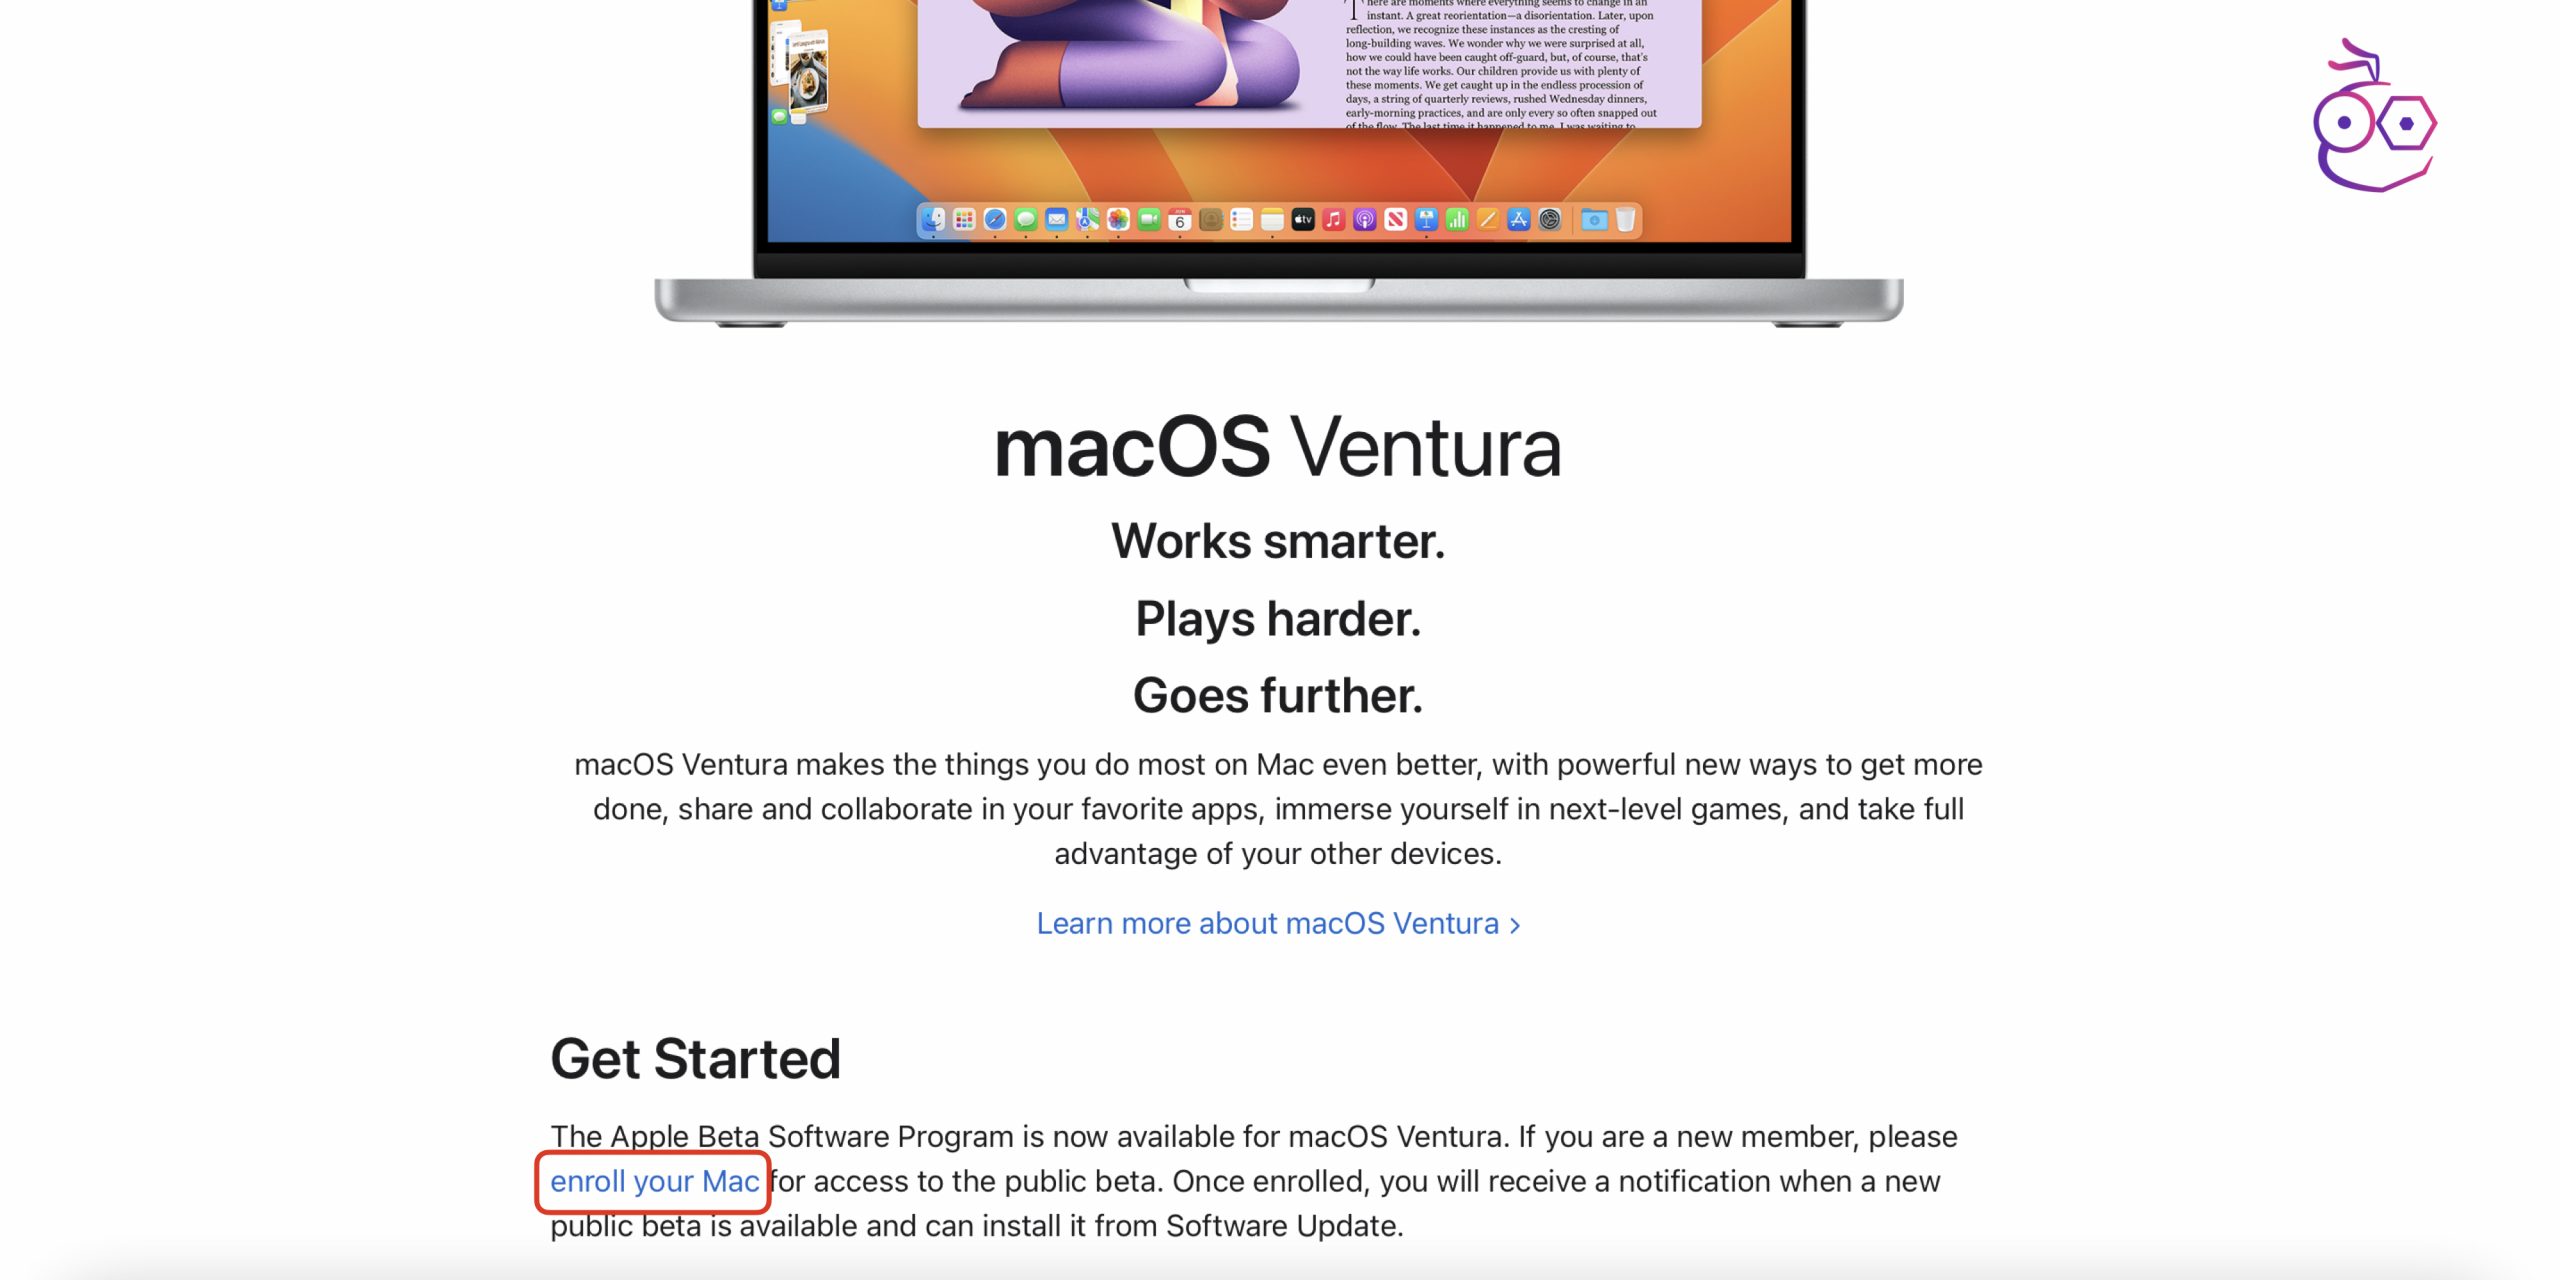This screenshot has width=2560, height=1280.
Task: Click the blue App Store icon
Action: pyautogui.click(x=1519, y=219)
